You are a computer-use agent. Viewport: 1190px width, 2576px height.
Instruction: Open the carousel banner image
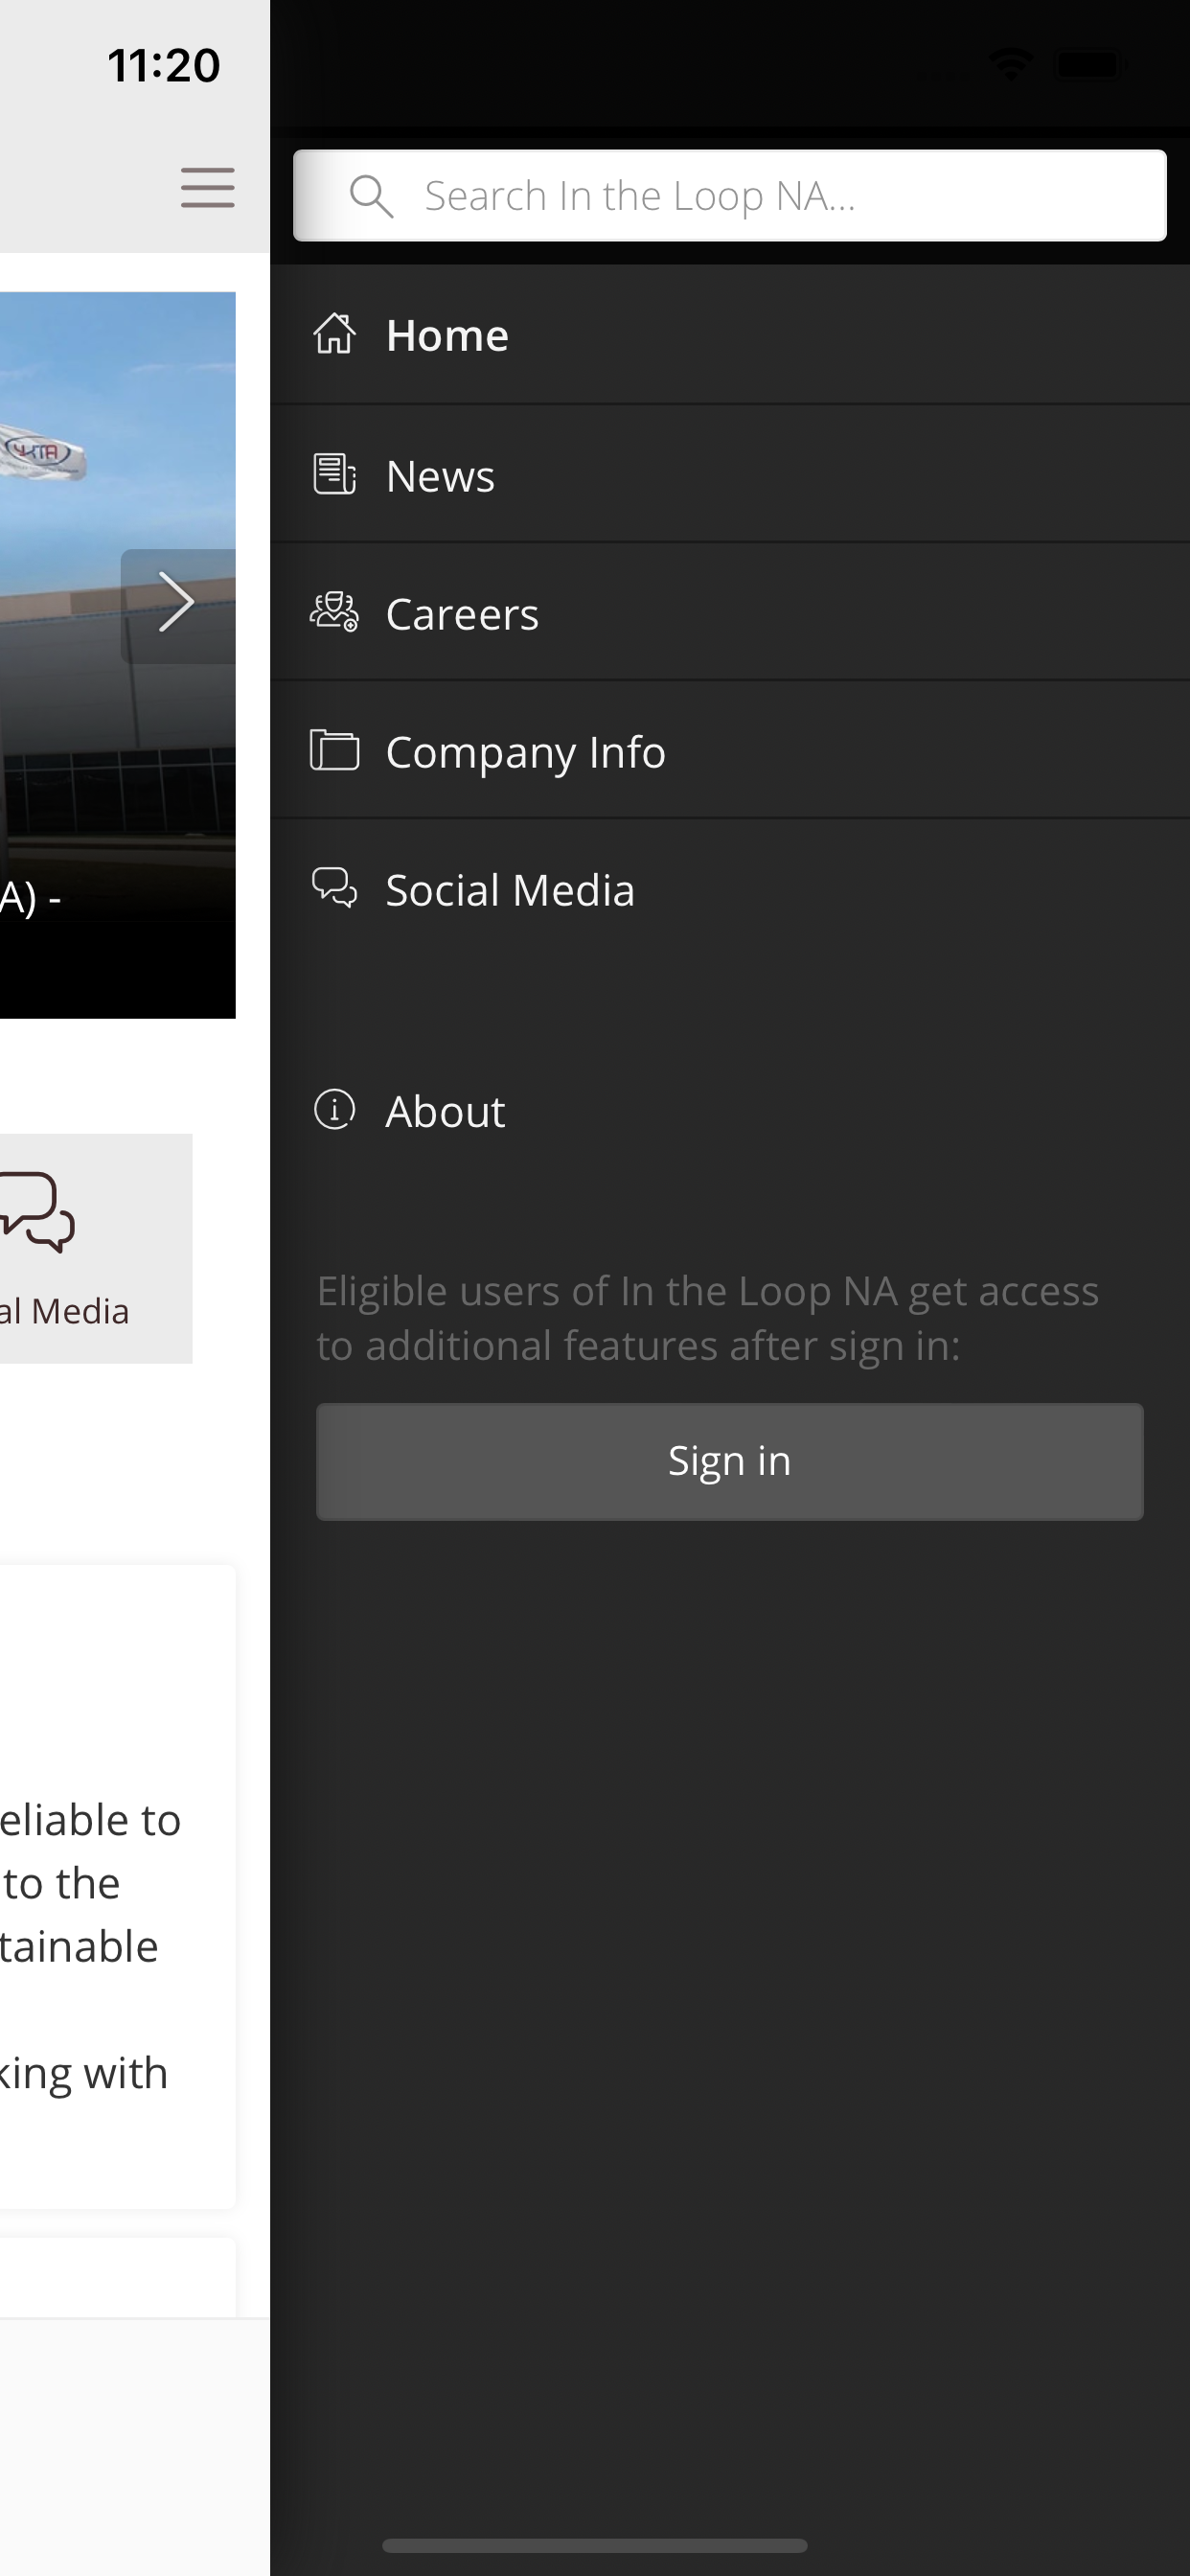click(x=118, y=655)
